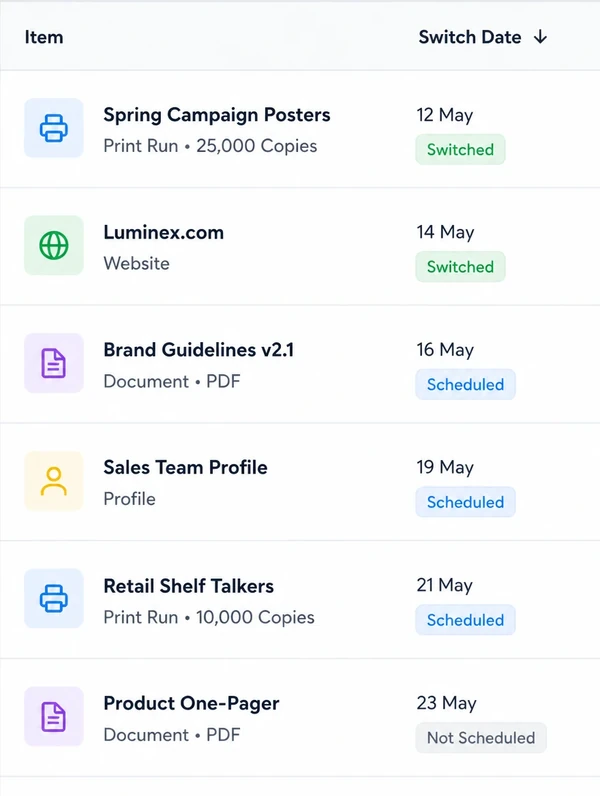The width and height of the screenshot is (600, 796).
Task: Click the document icon for Brand Guidelines v2.1
Action: pyautogui.click(x=54, y=363)
